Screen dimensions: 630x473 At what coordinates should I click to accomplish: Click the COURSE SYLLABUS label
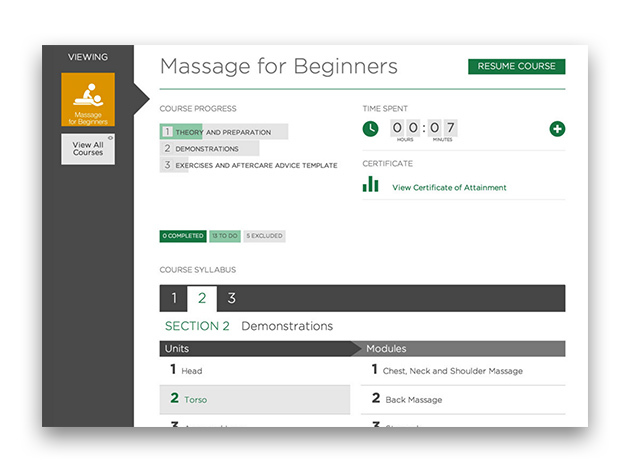click(x=198, y=270)
